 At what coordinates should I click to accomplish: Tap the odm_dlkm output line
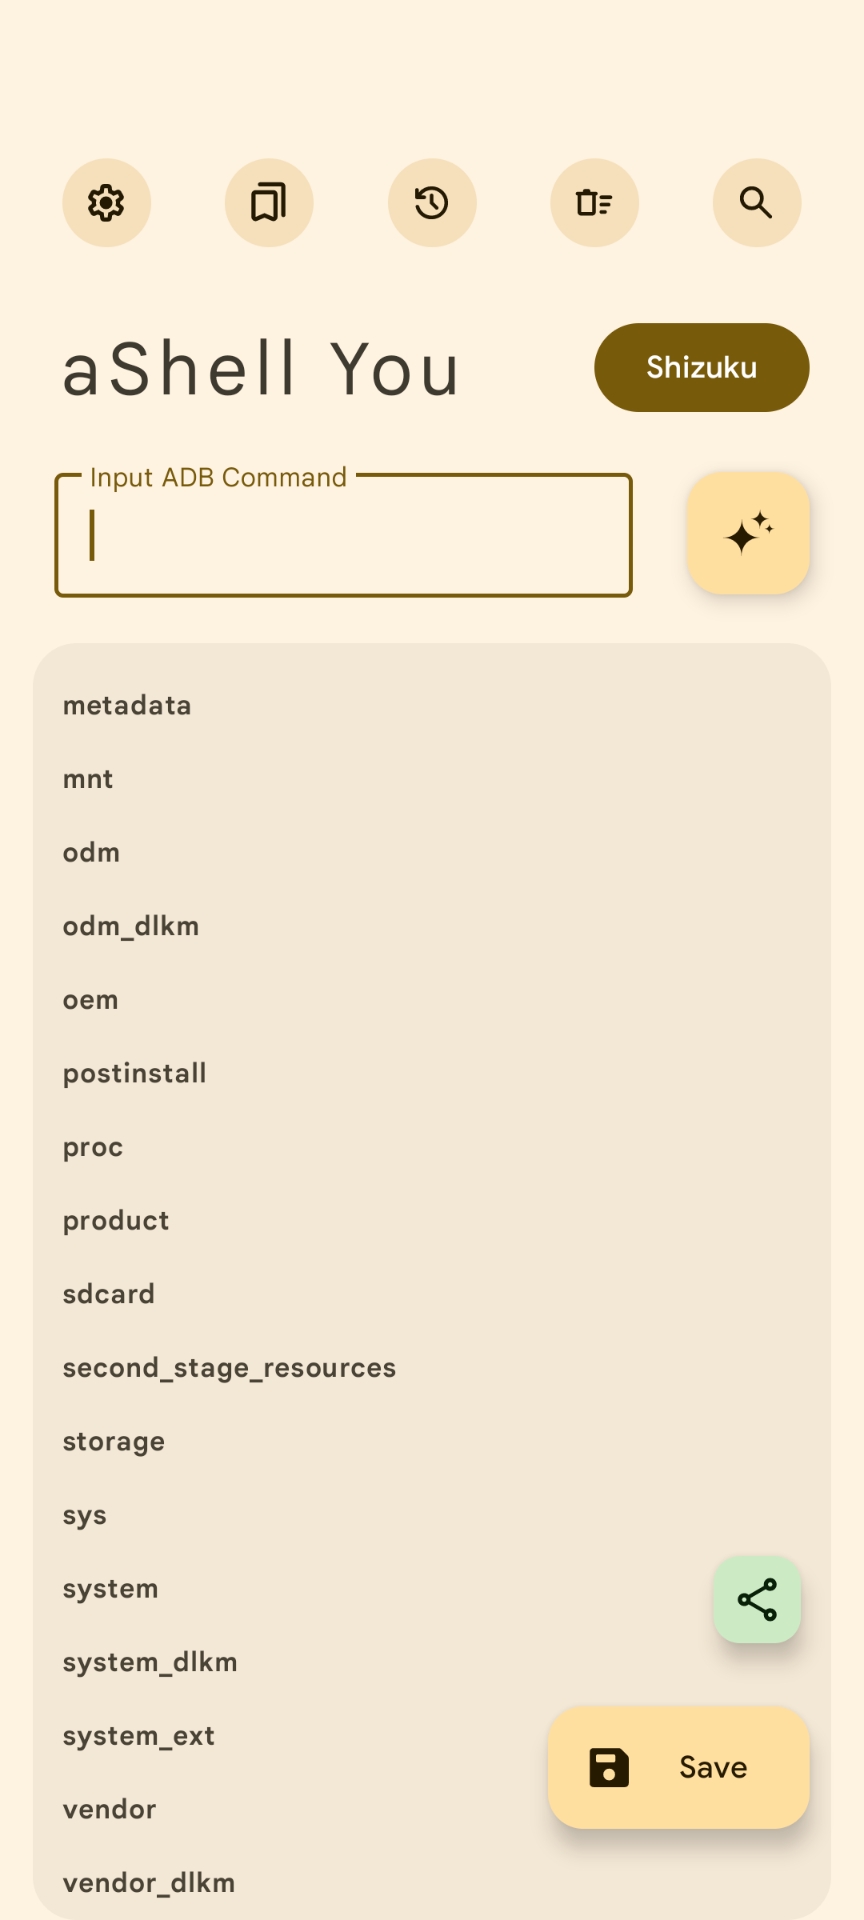(x=131, y=926)
